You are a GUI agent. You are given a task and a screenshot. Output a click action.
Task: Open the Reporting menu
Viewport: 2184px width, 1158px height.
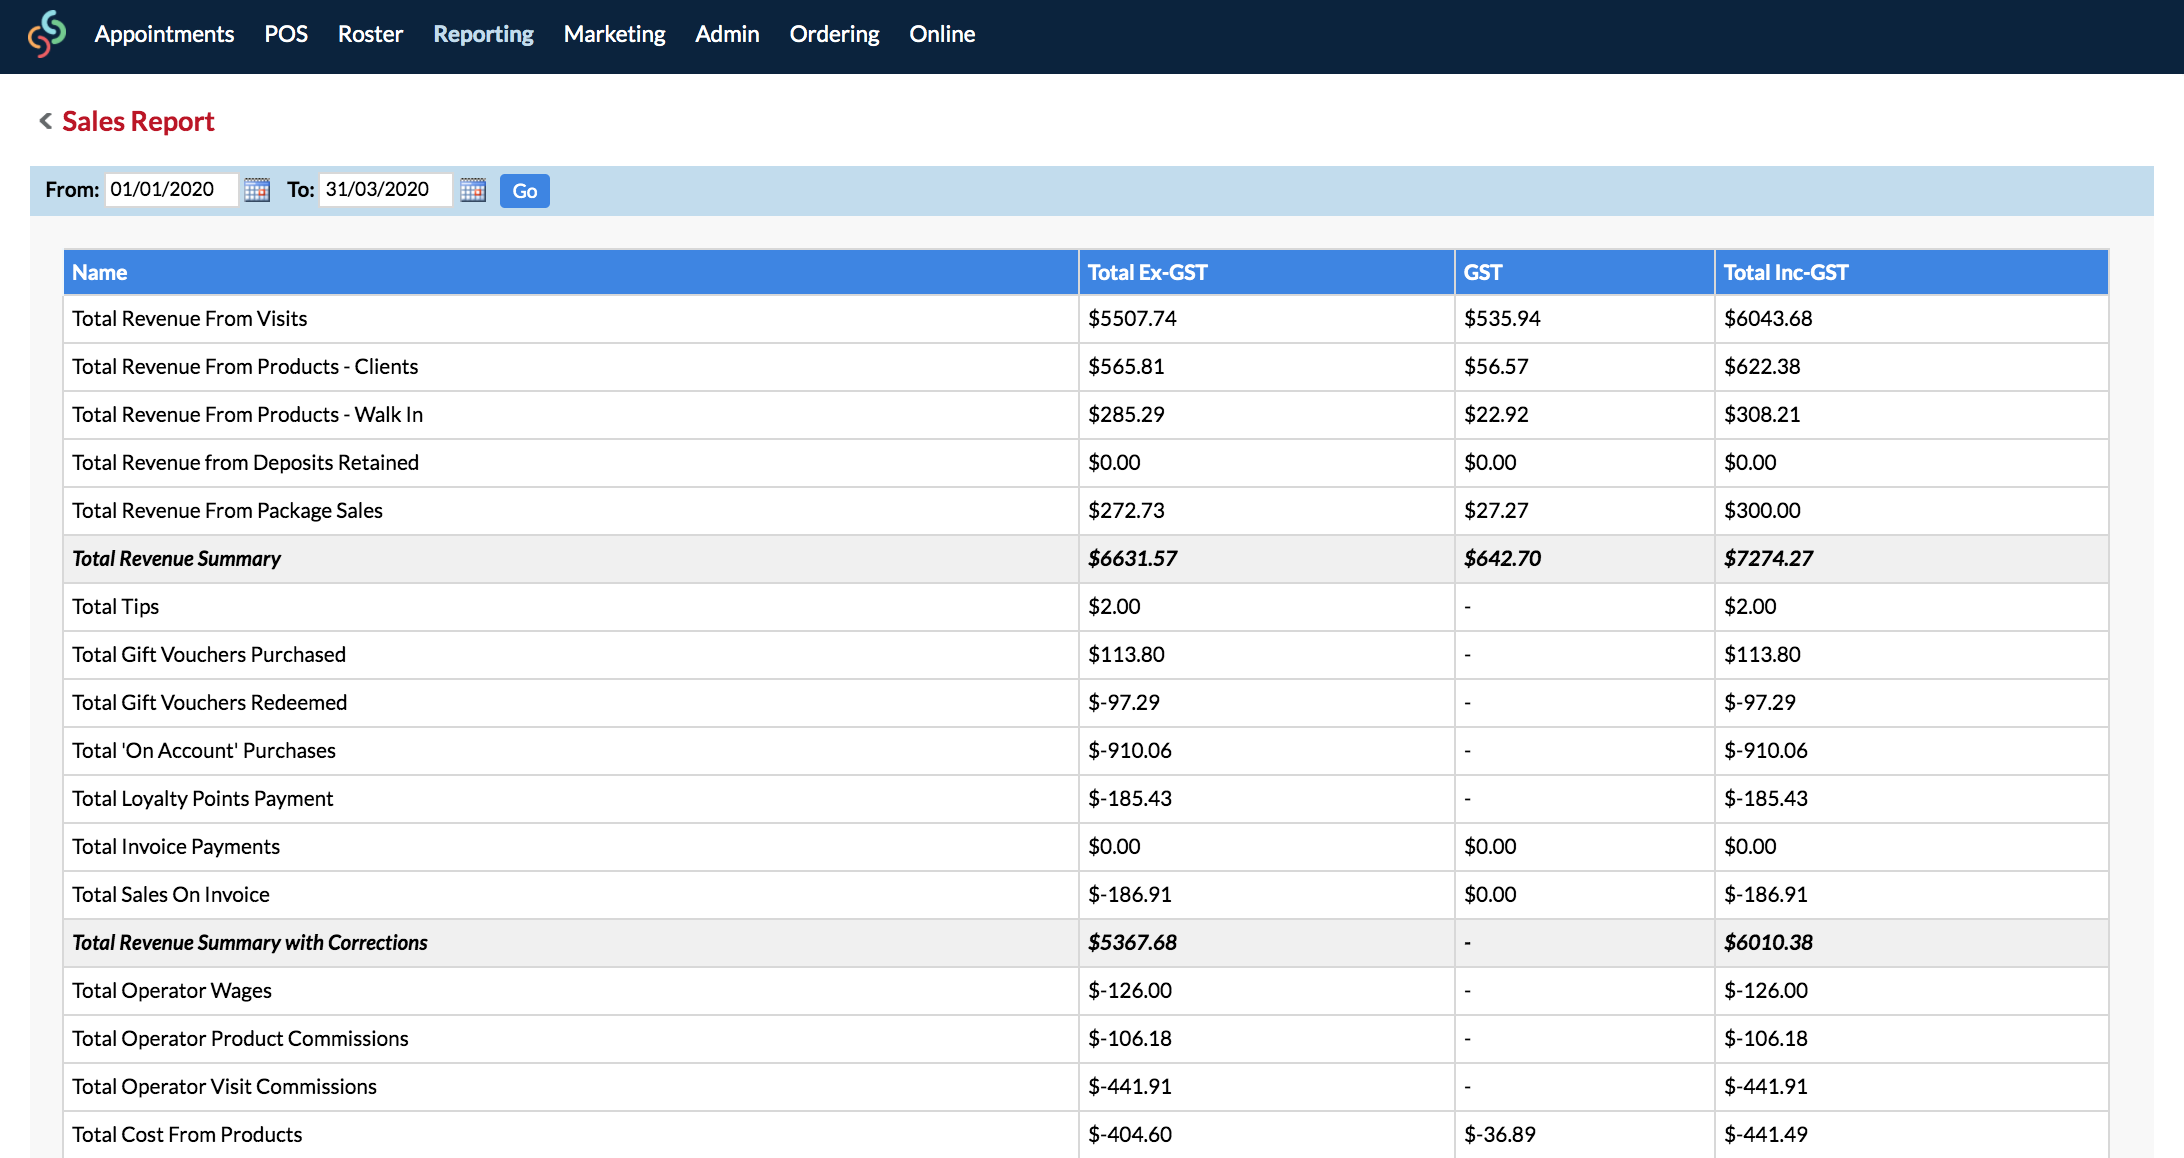(483, 34)
